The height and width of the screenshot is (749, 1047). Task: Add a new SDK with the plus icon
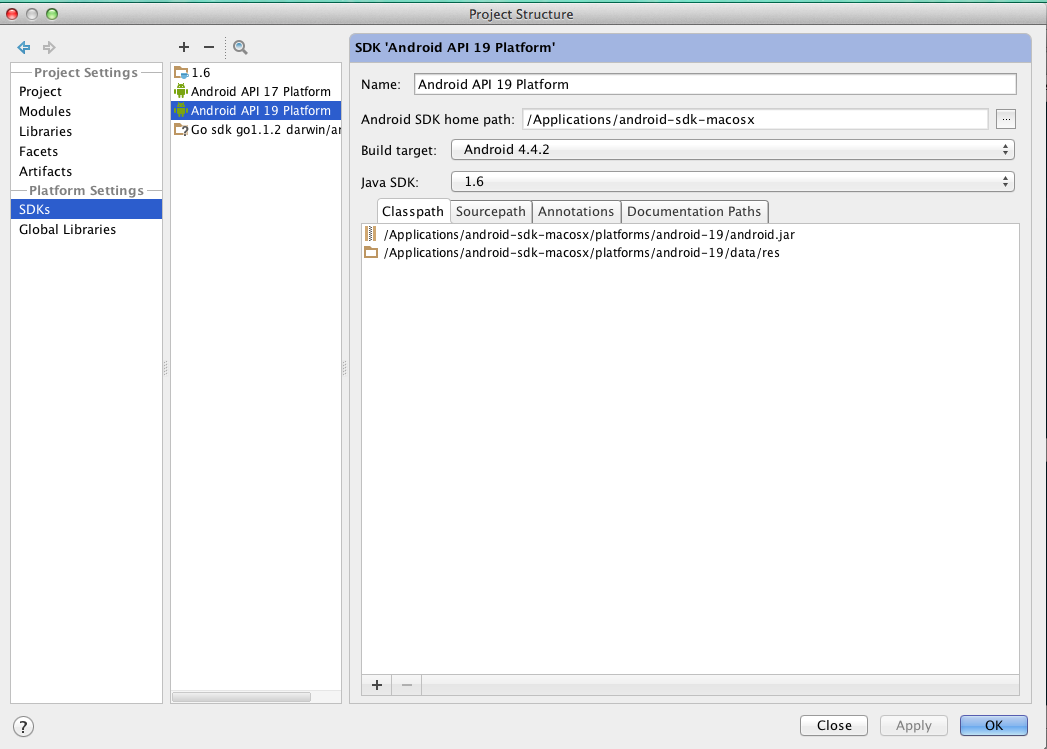click(x=184, y=47)
